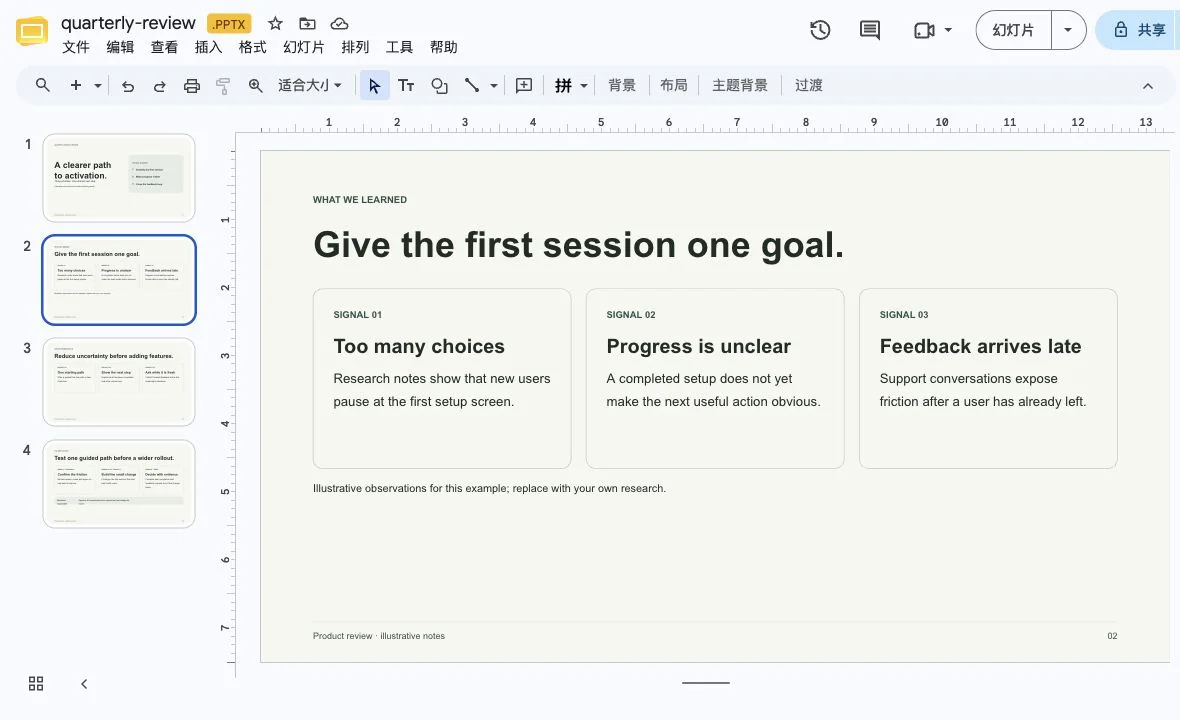The height and width of the screenshot is (720, 1180).
Task: Open the 格式 menu
Action: click(253, 47)
